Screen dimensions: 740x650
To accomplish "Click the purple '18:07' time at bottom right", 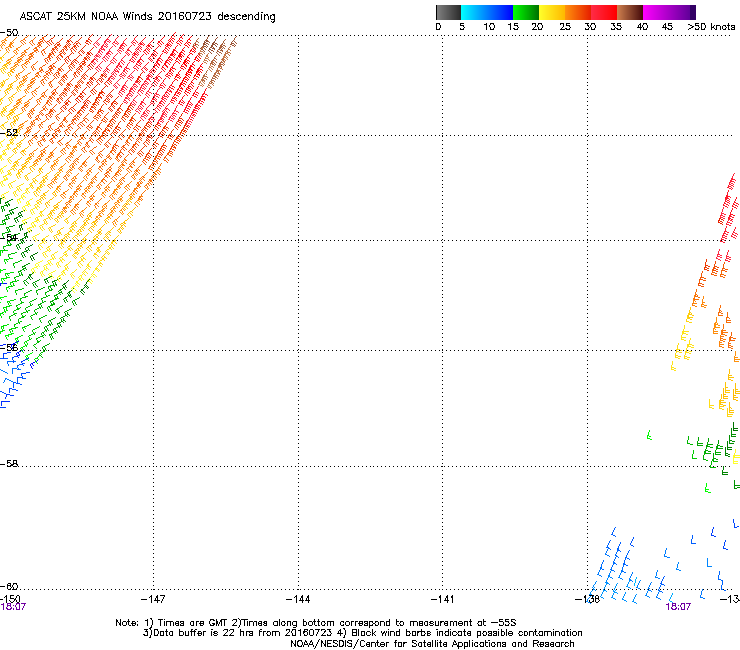I will click(x=678, y=607).
